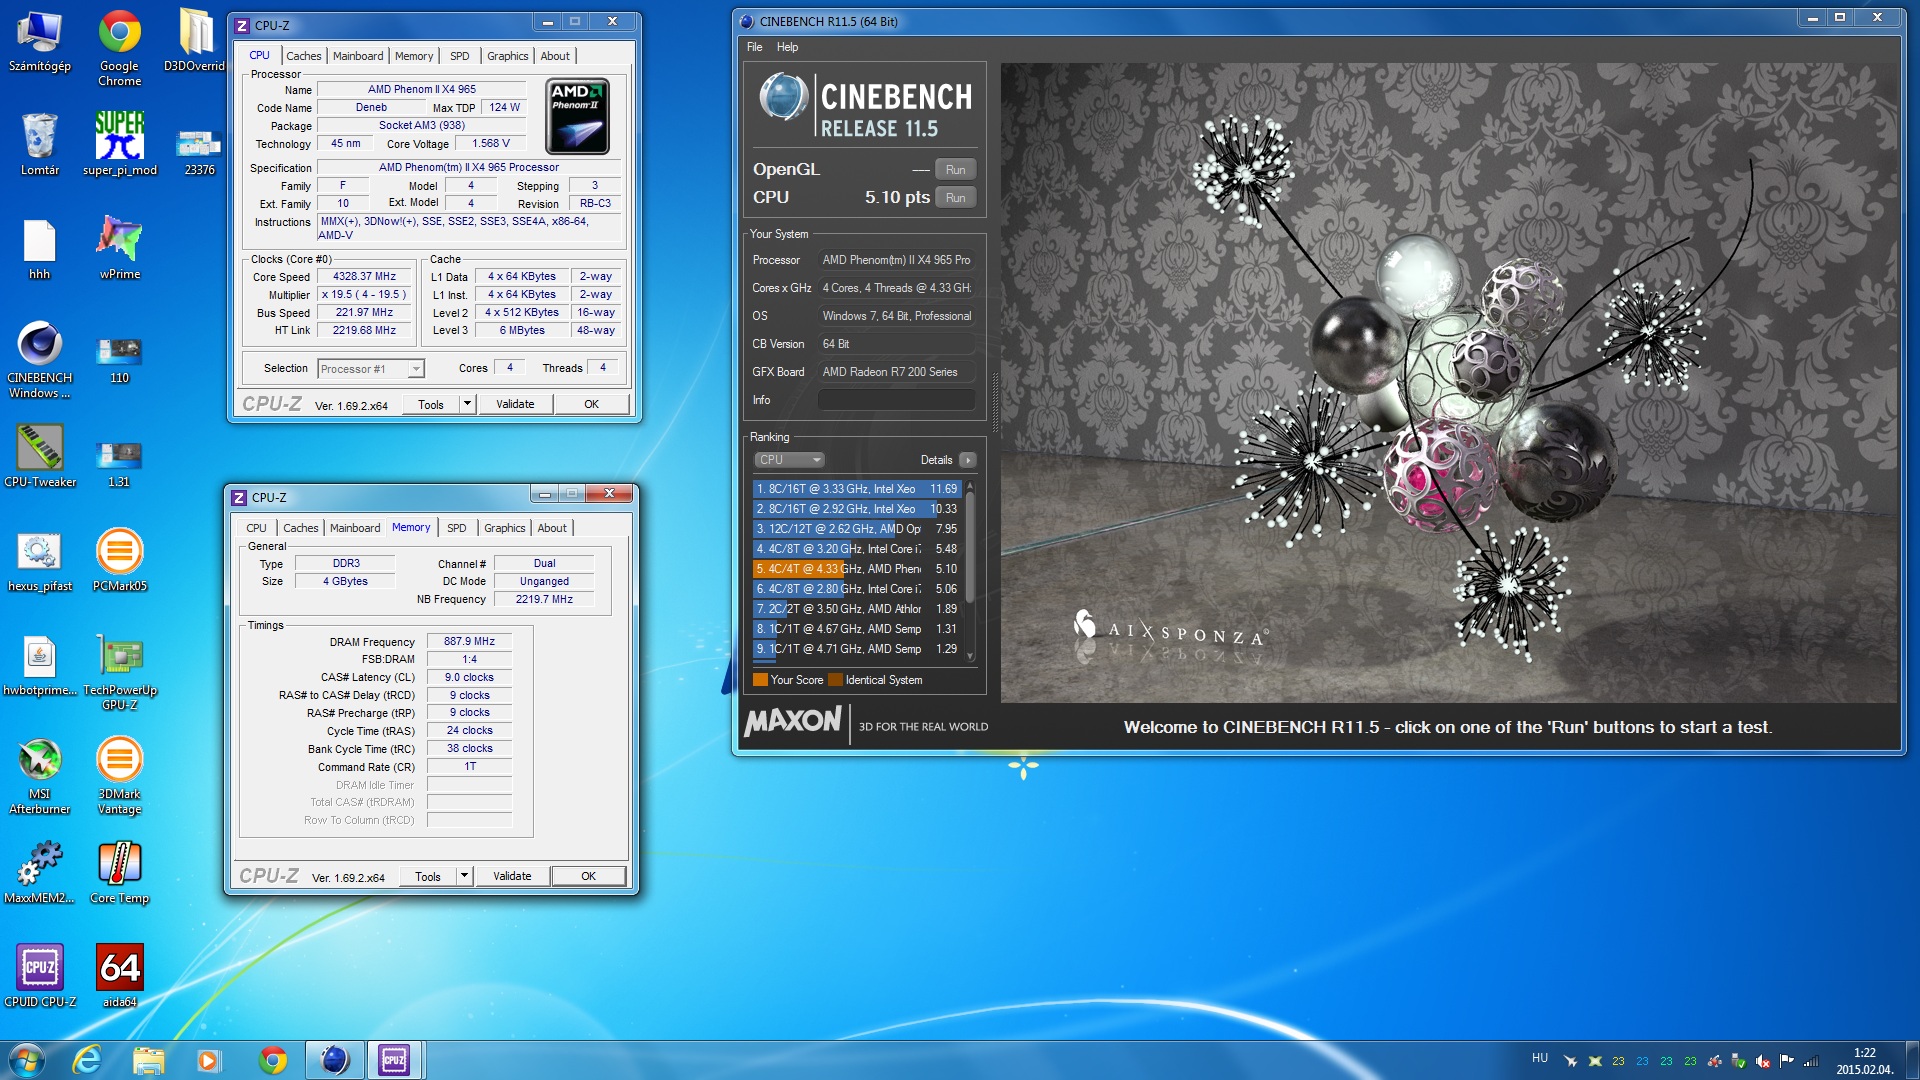
Task: Open the CPU ranking dropdown in CINEBENCH
Action: pos(789,460)
